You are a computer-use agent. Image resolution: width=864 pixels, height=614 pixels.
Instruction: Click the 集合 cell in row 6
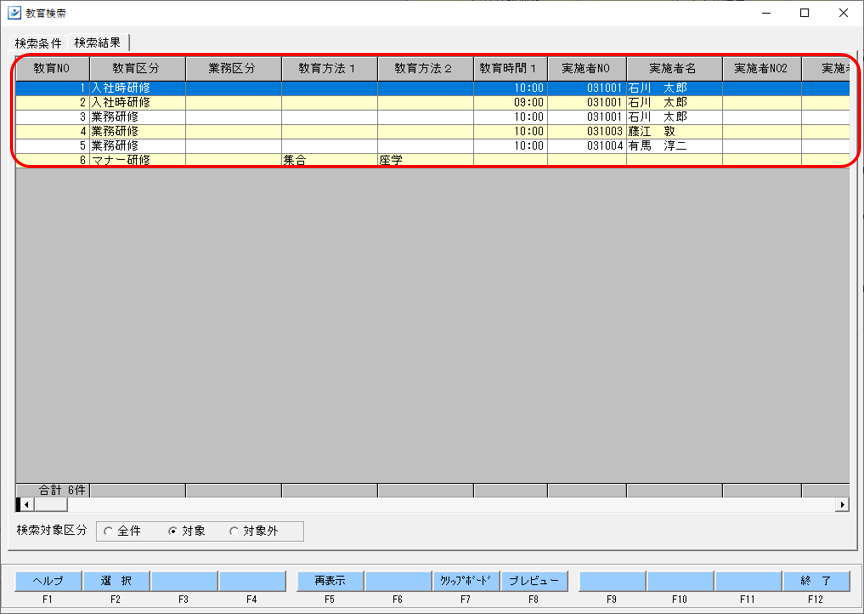pyautogui.click(x=330, y=160)
